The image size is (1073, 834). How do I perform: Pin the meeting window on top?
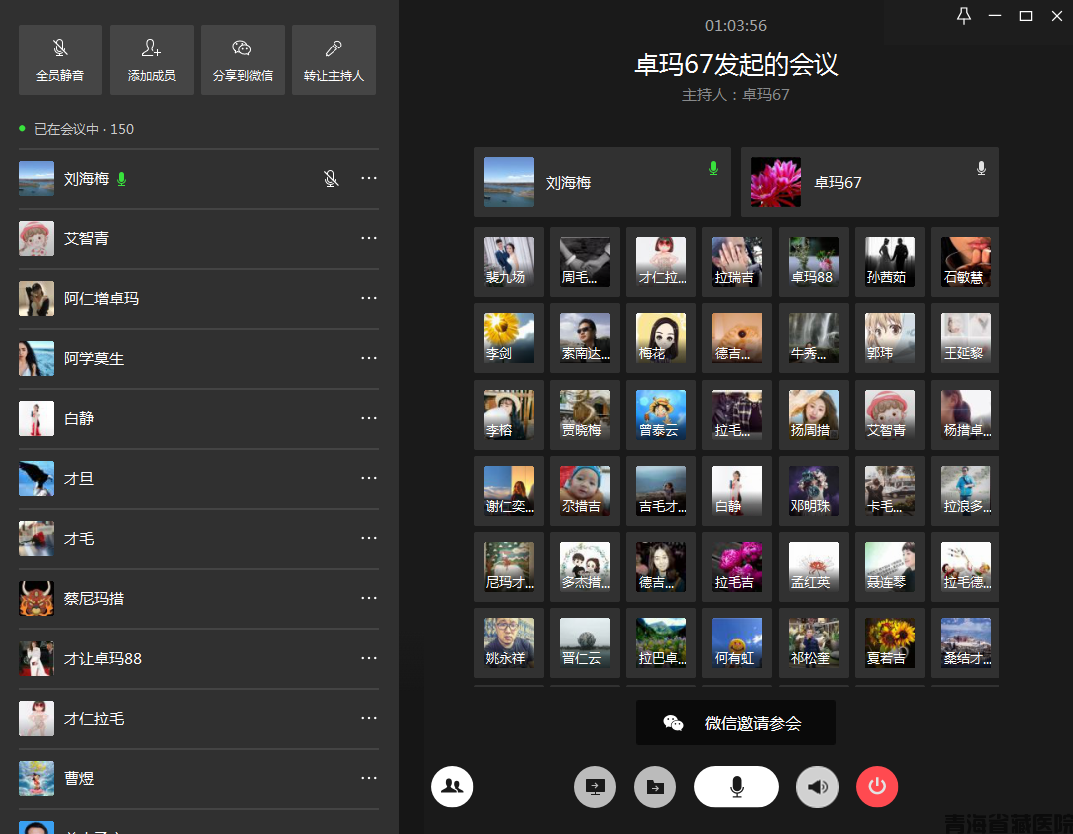tap(964, 15)
